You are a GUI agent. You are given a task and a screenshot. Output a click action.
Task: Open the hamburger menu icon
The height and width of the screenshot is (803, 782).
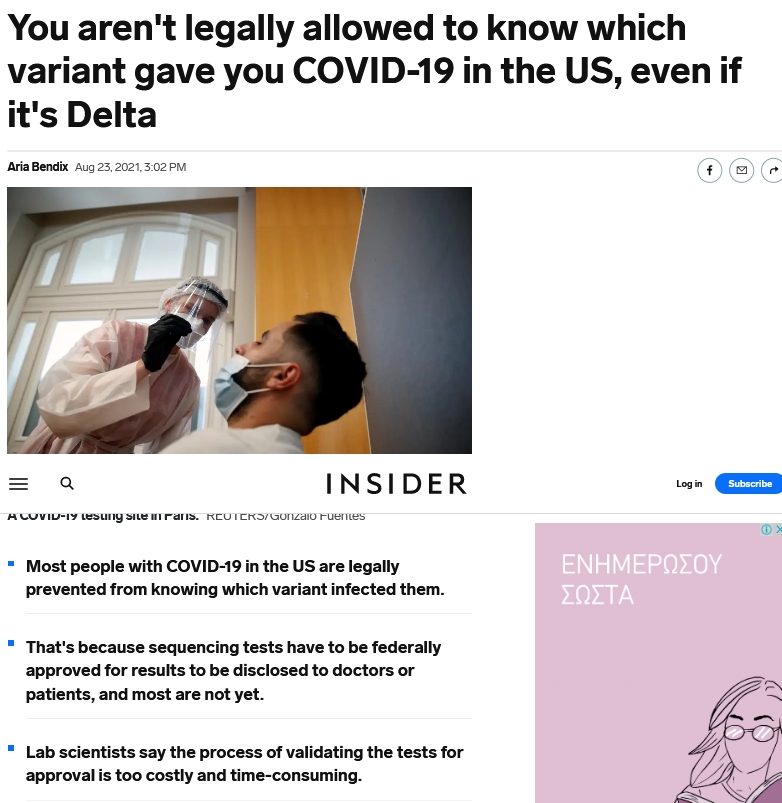click(x=18, y=484)
